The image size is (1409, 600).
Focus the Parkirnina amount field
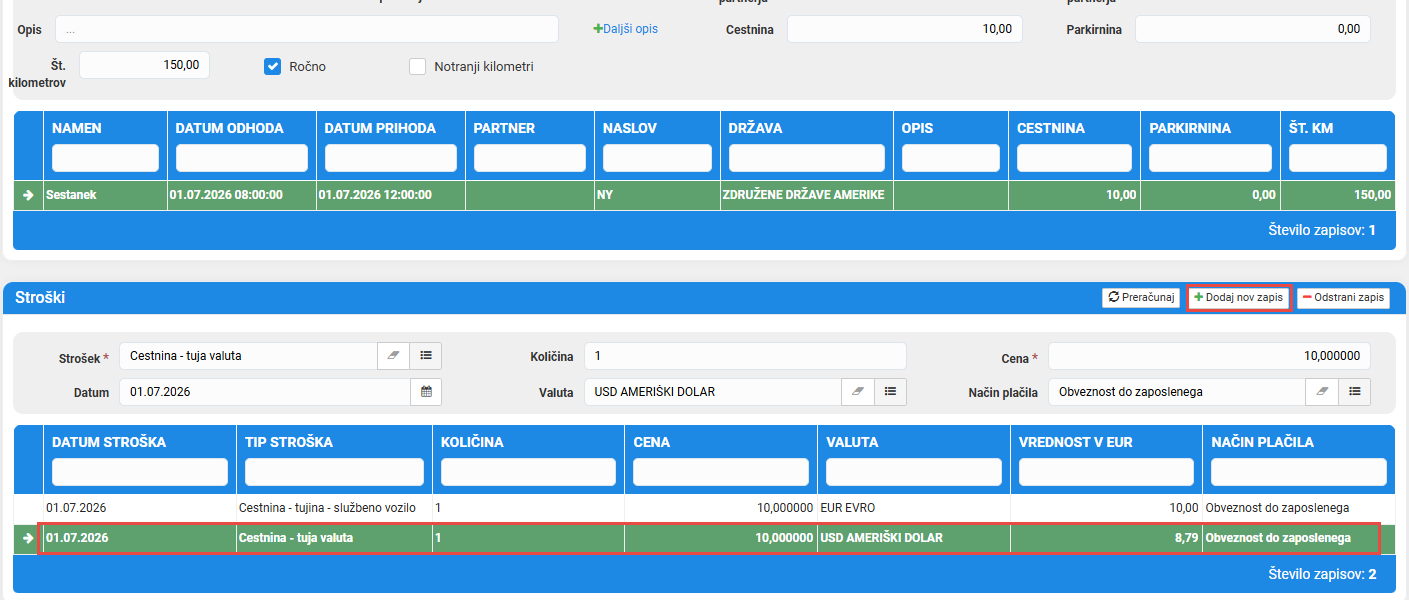[1253, 29]
